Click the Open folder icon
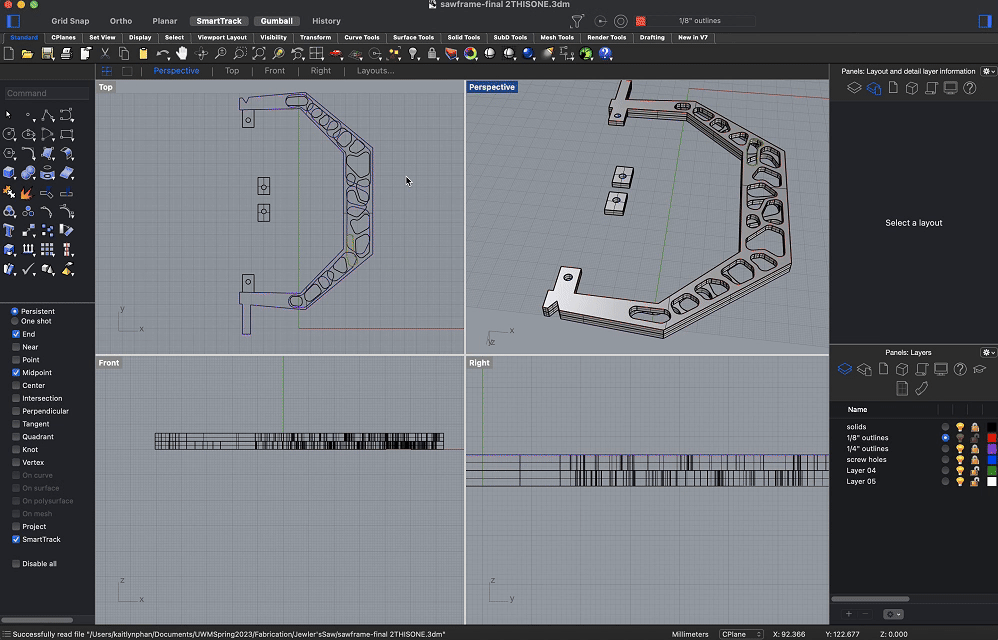Screen dimensions: 998x640 (27, 54)
